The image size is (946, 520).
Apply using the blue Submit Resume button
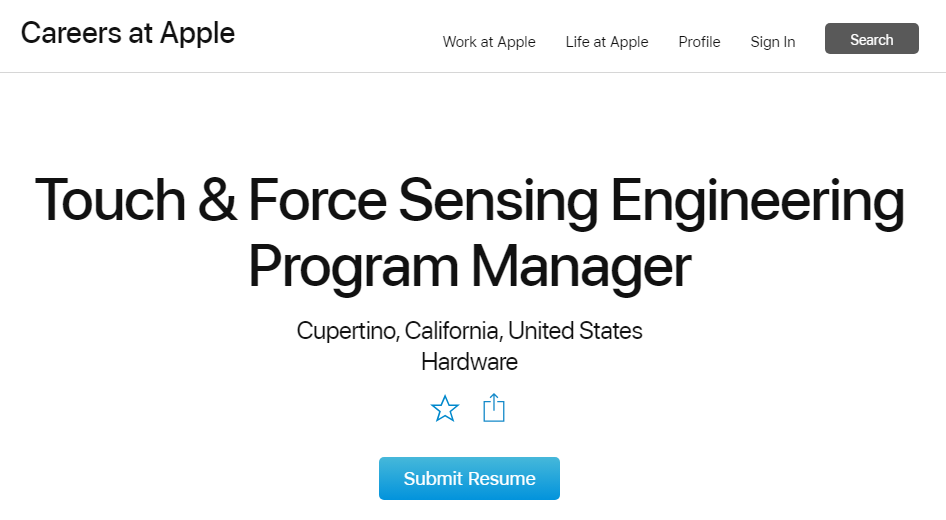tap(469, 479)
